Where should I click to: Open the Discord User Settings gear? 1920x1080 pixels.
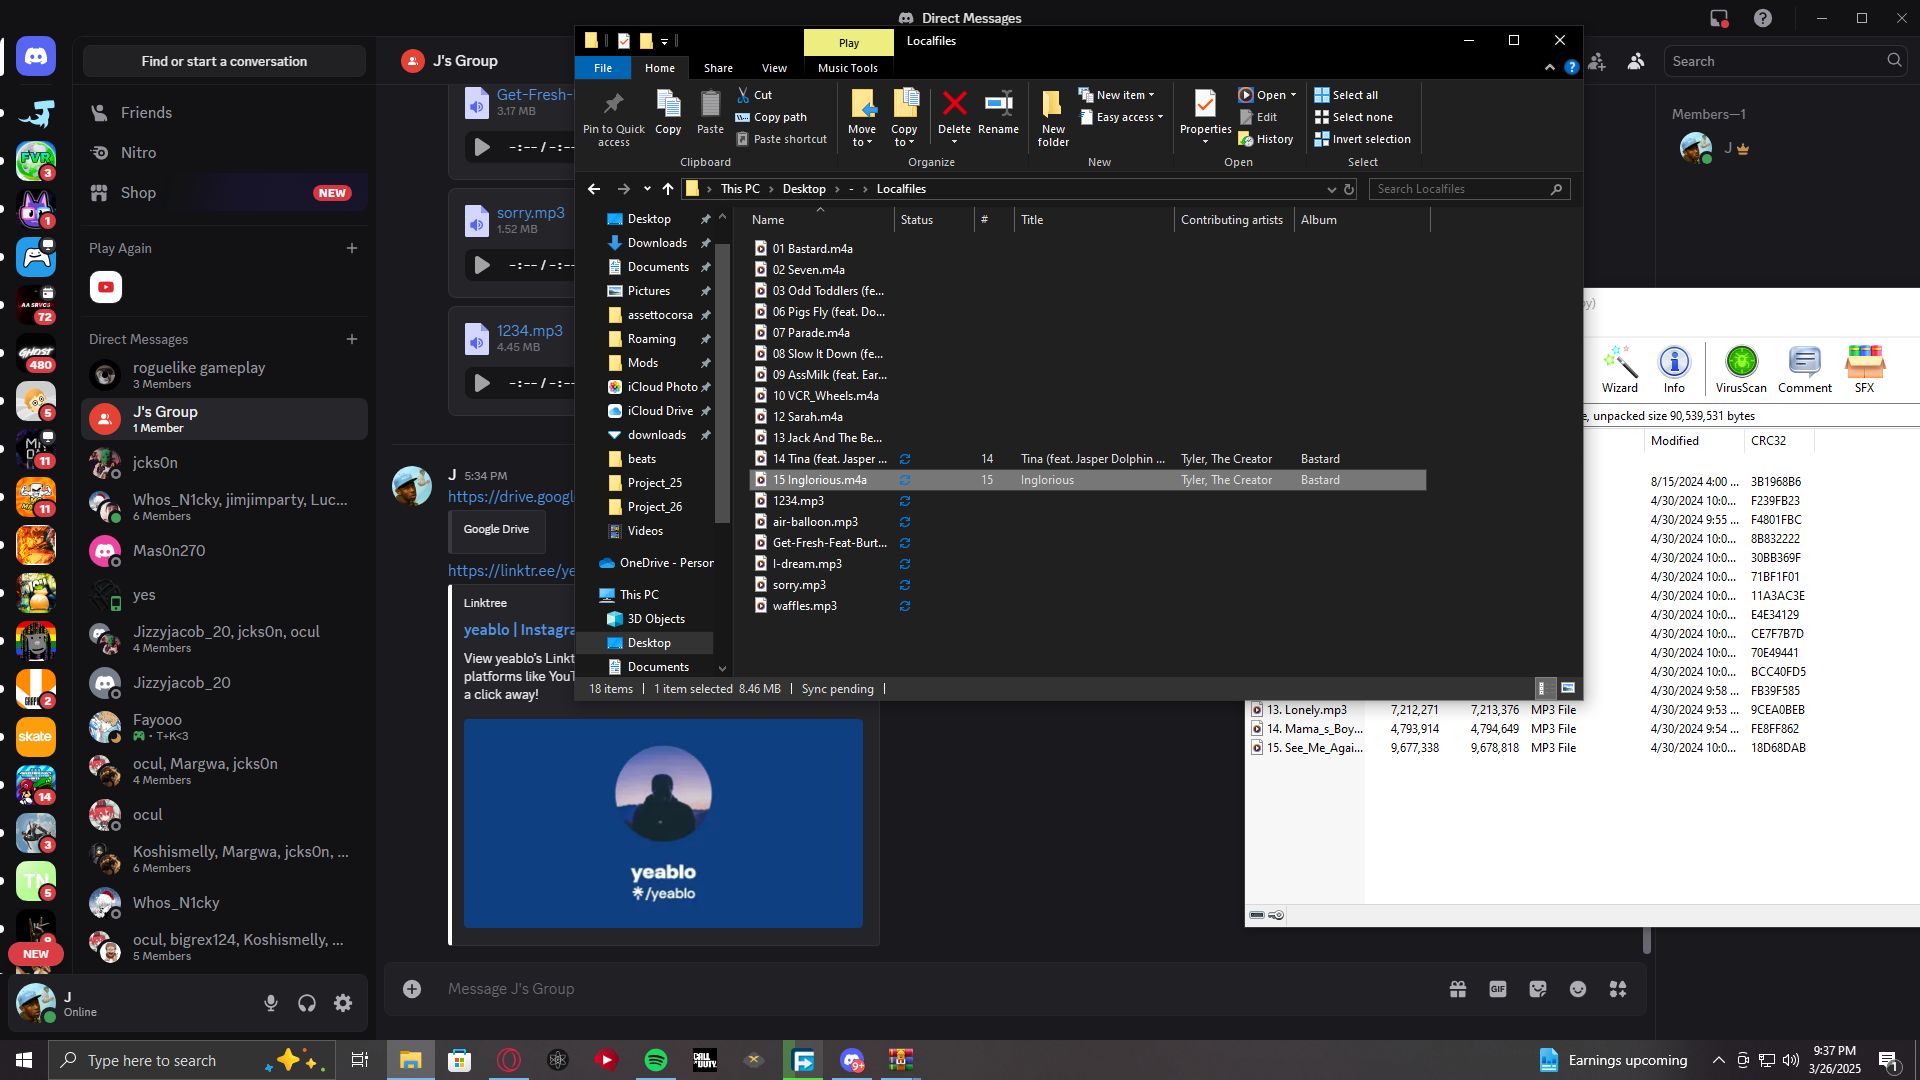343,1003
